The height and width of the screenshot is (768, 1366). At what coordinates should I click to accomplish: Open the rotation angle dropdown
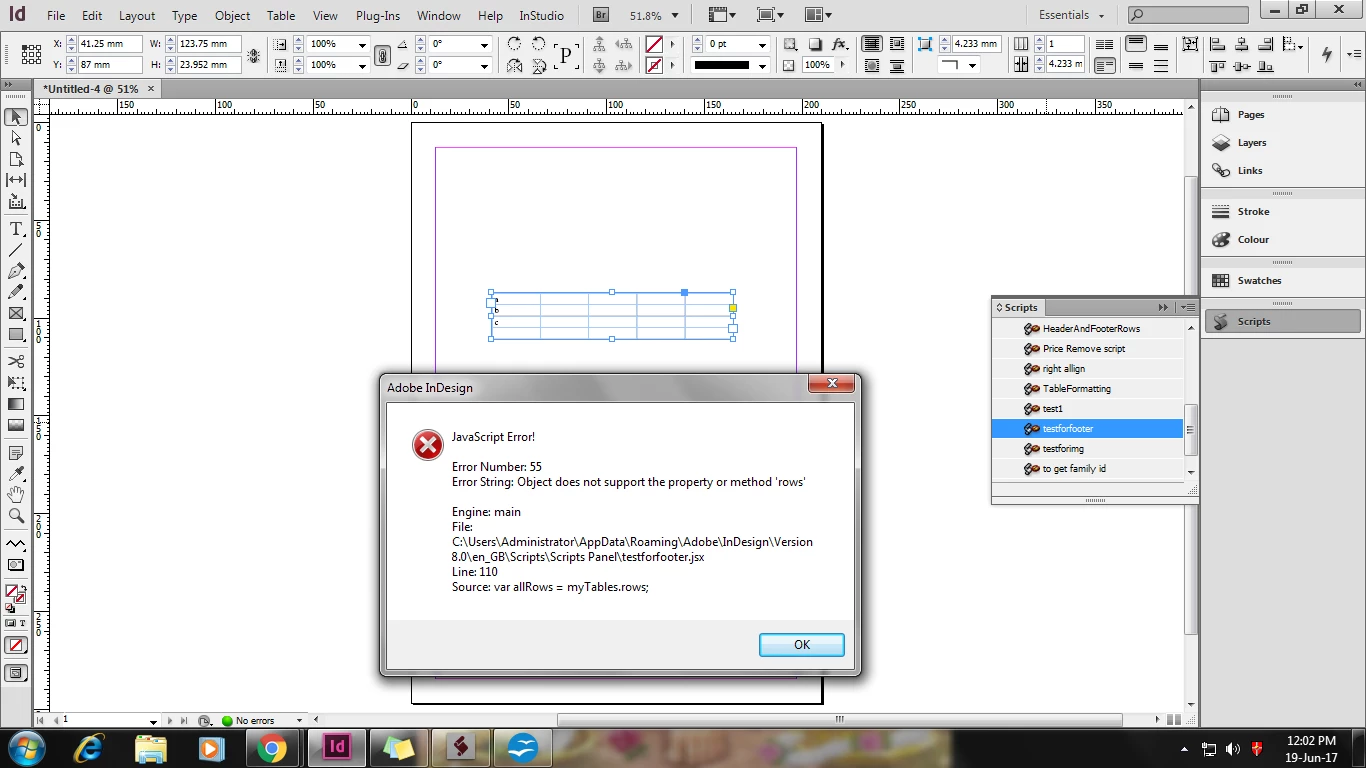coord(484,44)
